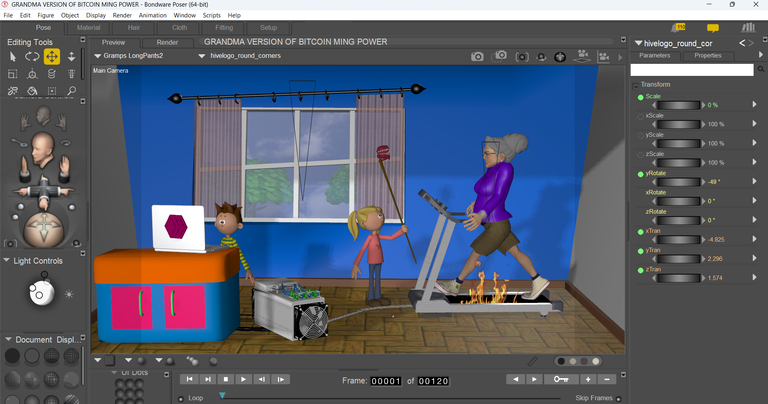This screenshot has width=768, height=404.
Task: Click the current frame number field
Action: pos(385,380)
